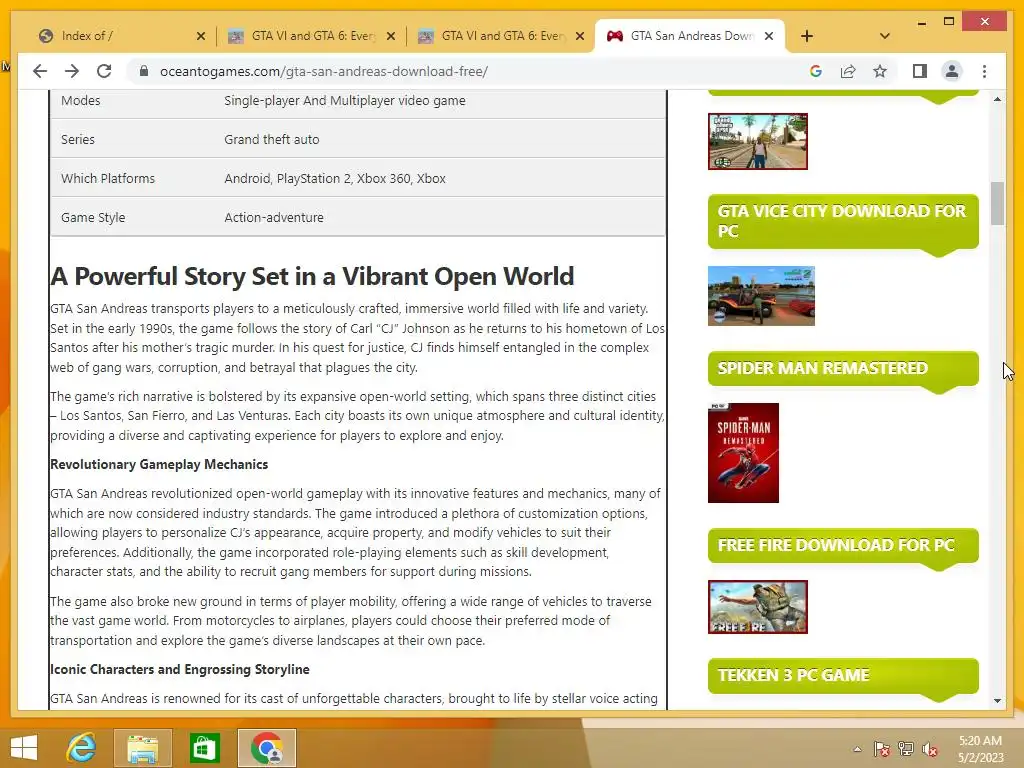Click the Action-adventure game style value

(x=274, y=217)
